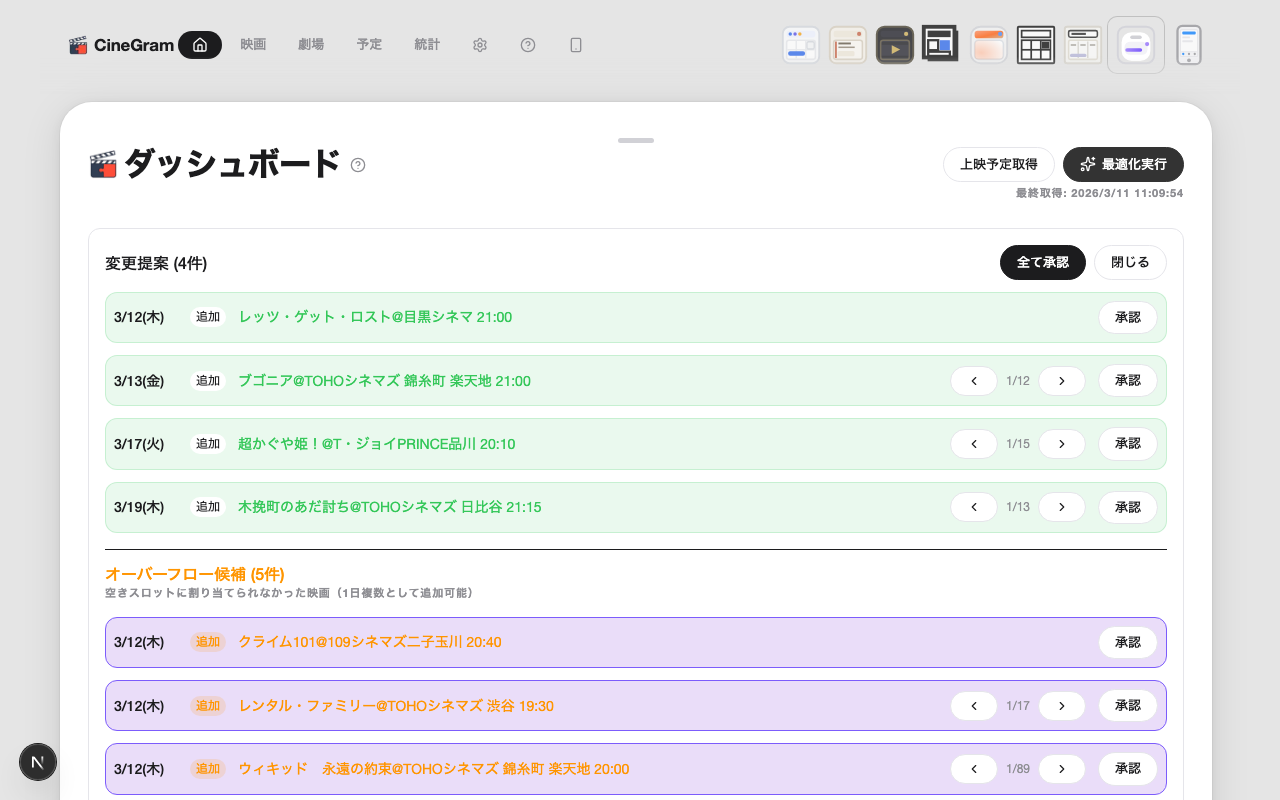Open the help icon next to ダッシュボード title
This screenshot has height=800, width=1280.
[x=358, y=167]
